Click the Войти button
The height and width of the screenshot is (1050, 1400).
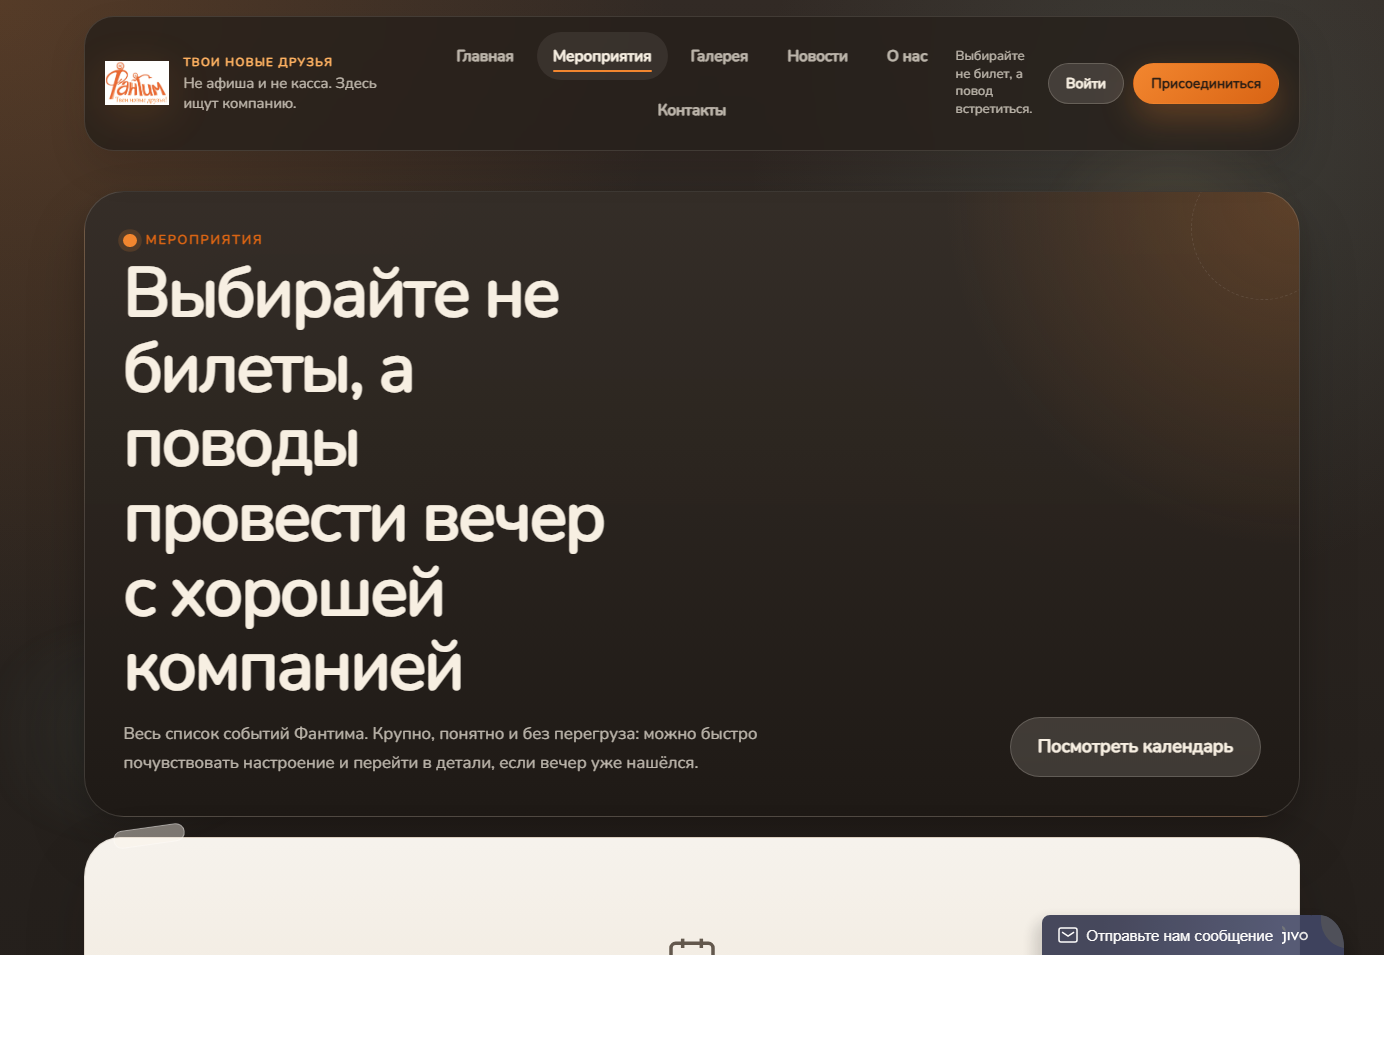1085,83
